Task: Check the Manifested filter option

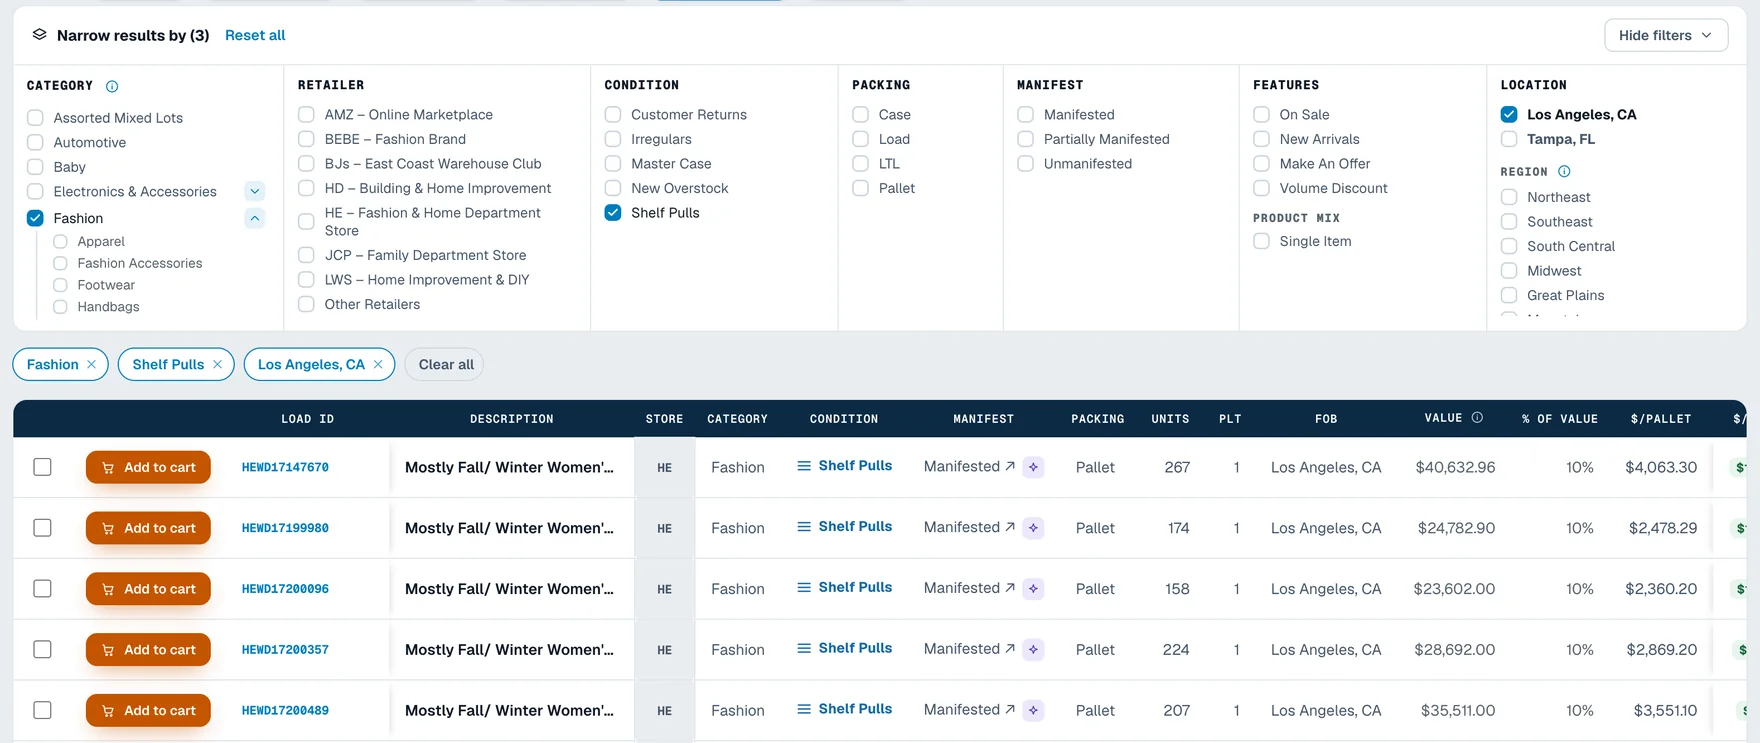Action: pyautogui.click(x=1025, y=115)
